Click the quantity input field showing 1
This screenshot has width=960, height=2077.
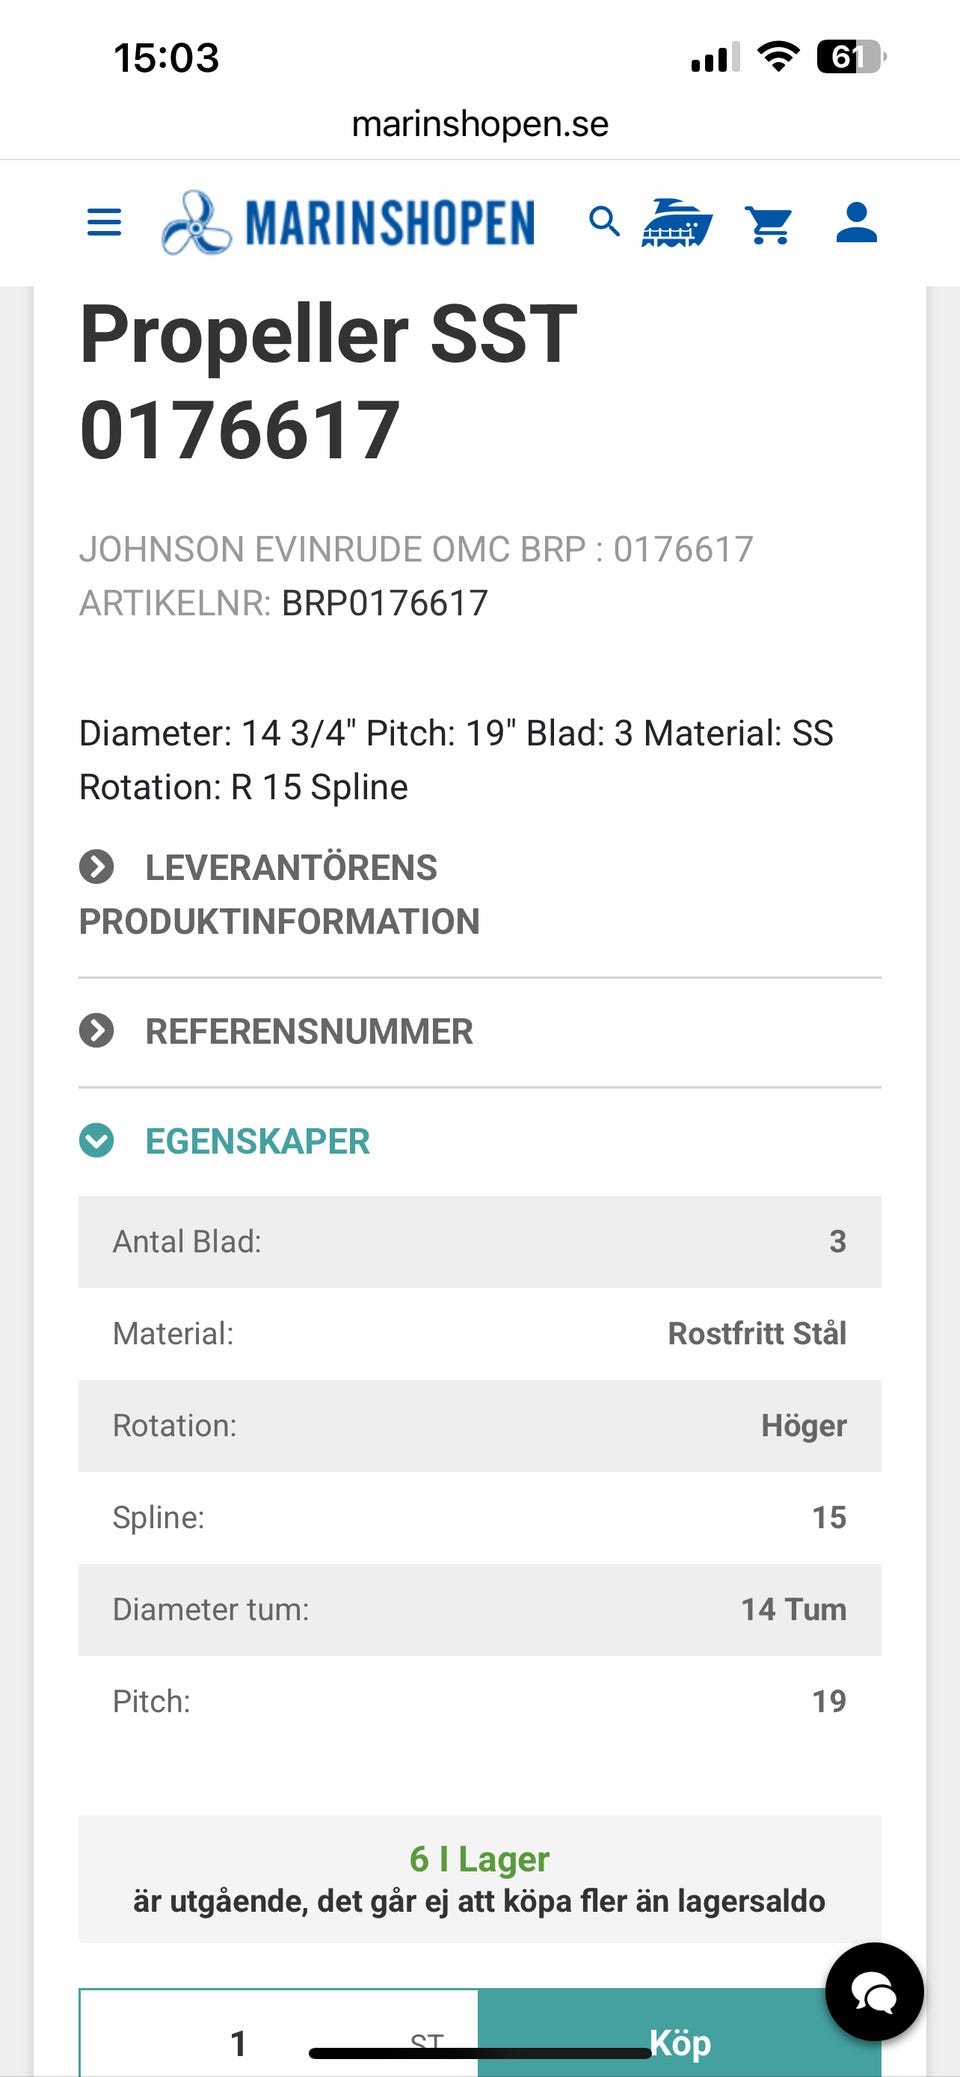240,2040
